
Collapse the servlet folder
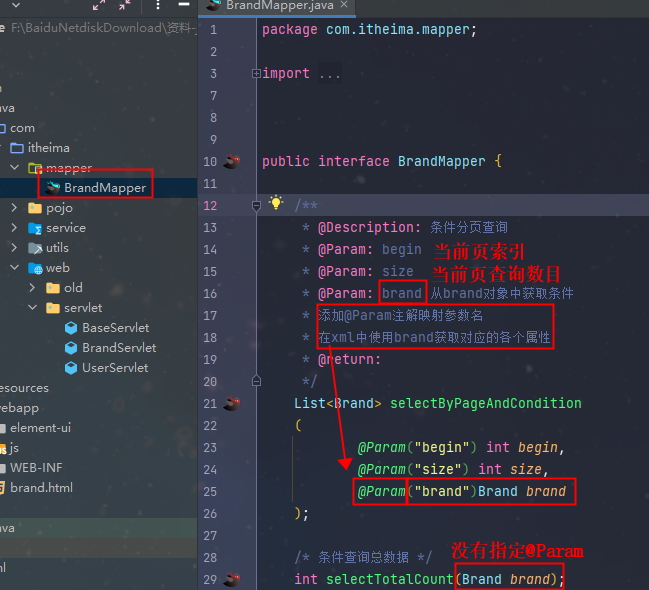pos(33,308)
